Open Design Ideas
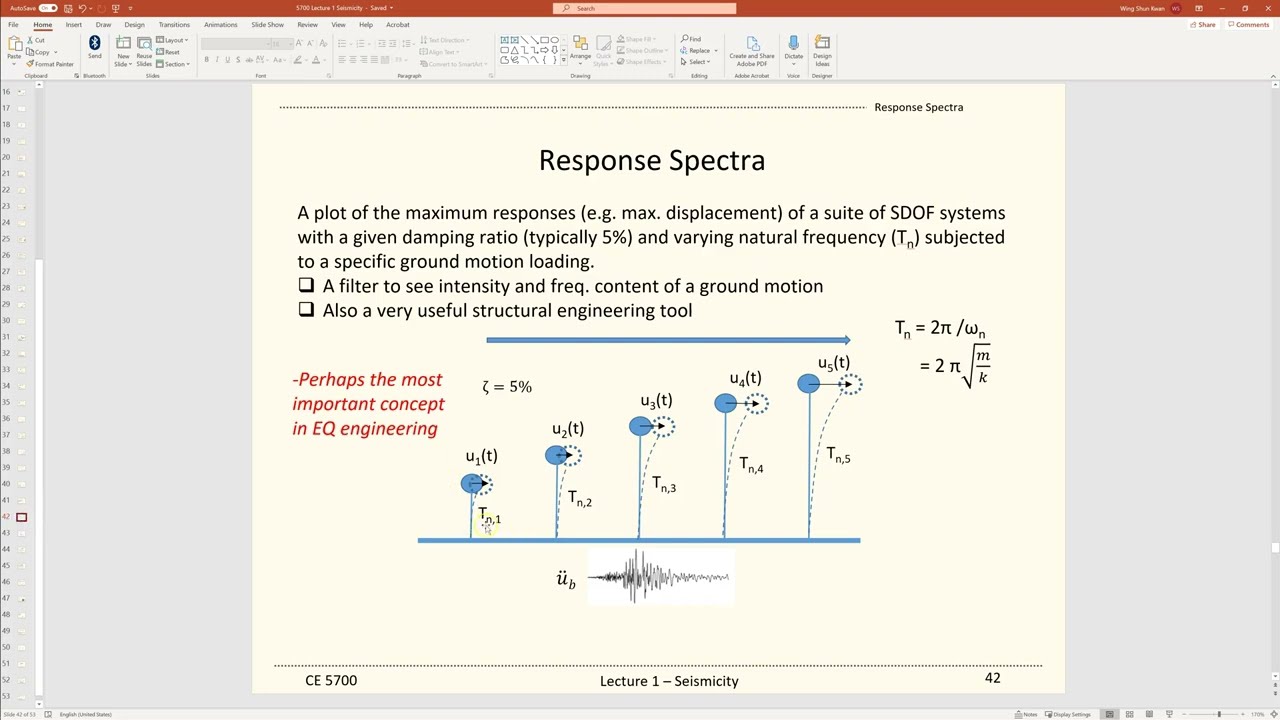The image size is (1280, 720). tap(822, 51)
